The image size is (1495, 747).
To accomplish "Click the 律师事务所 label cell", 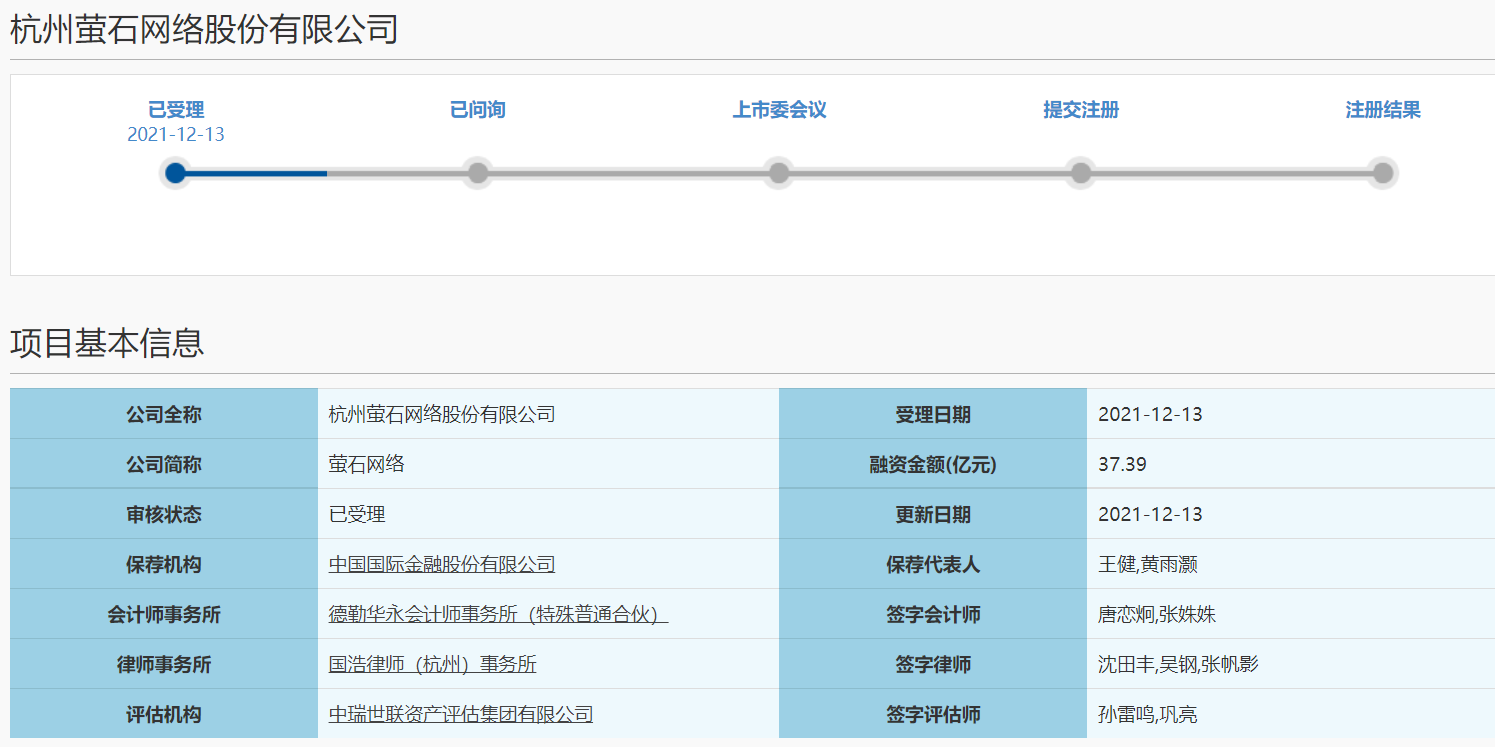I will point(164,664).
